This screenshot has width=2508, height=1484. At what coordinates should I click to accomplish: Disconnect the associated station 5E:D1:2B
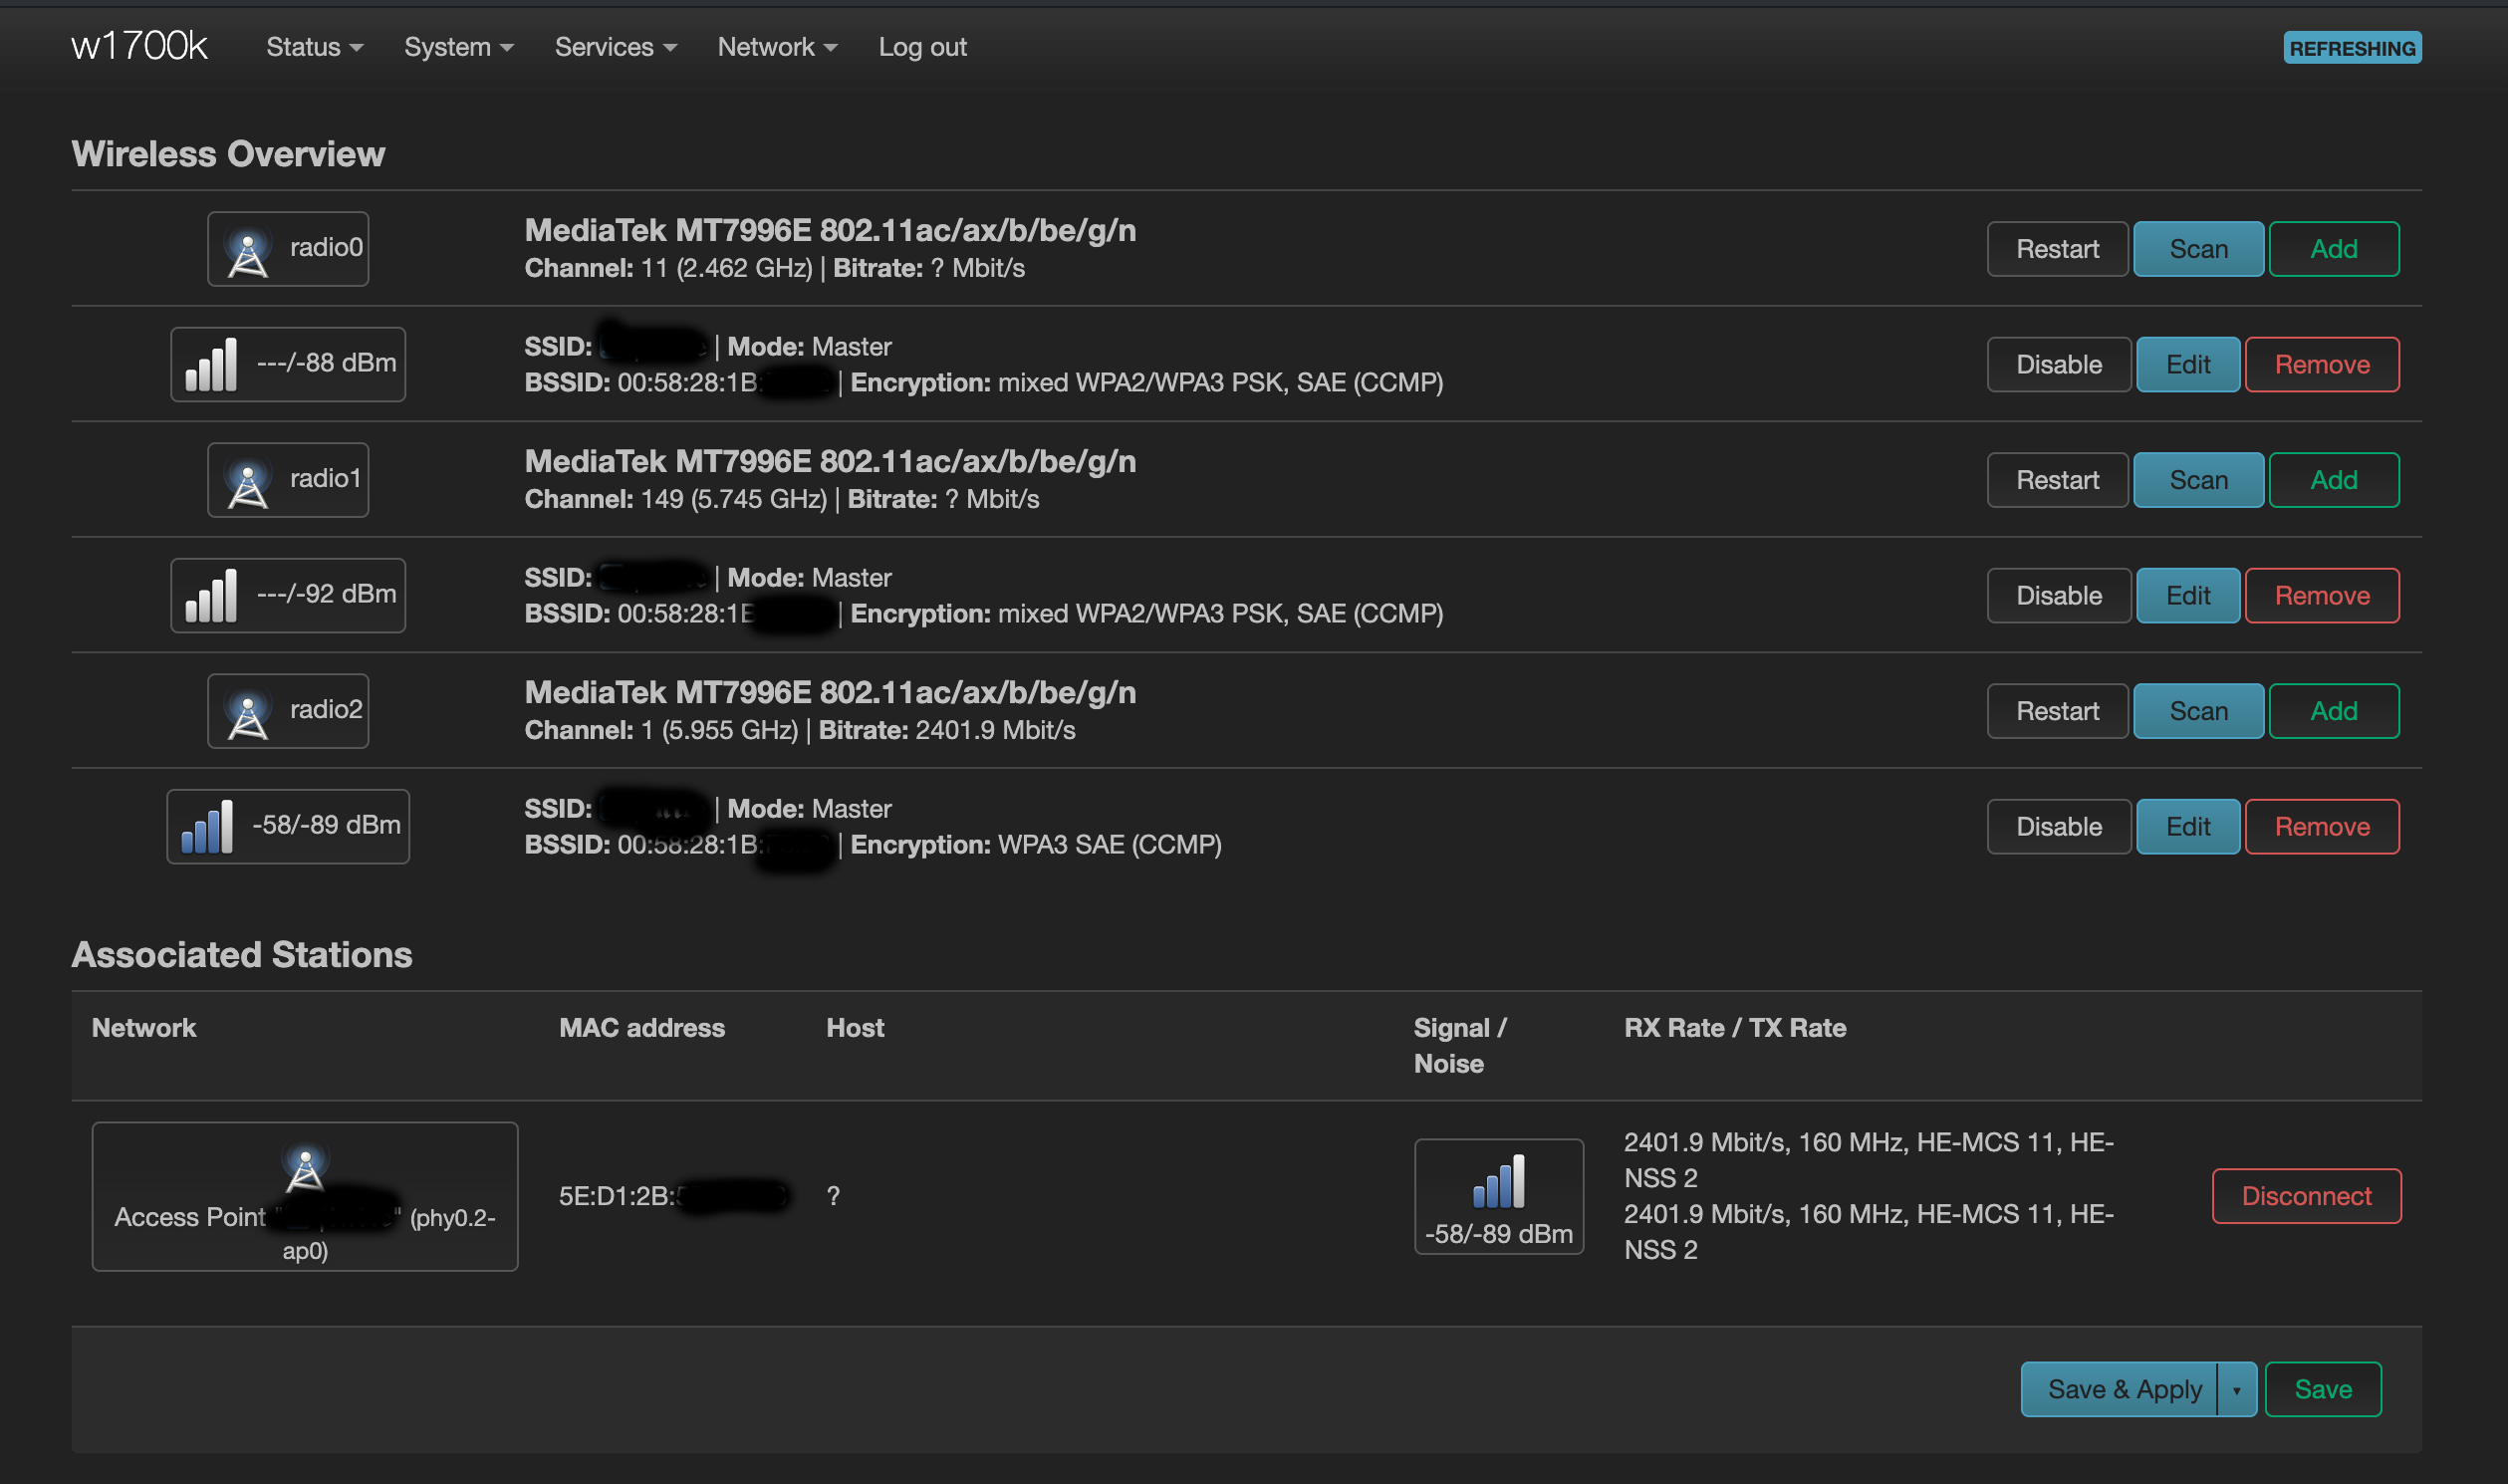(2306, 1196)
